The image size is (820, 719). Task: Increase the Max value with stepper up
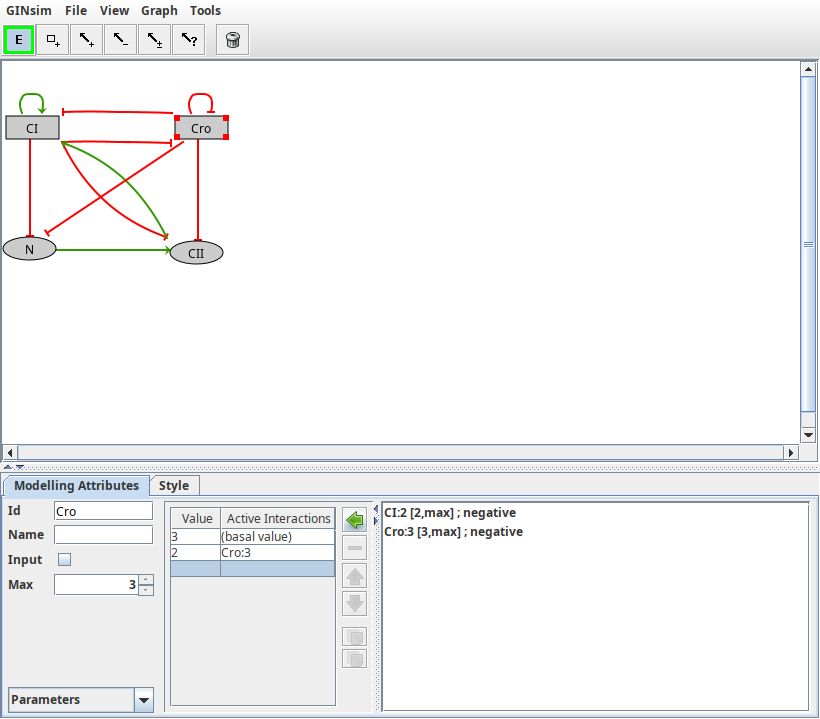pos(146,579)
